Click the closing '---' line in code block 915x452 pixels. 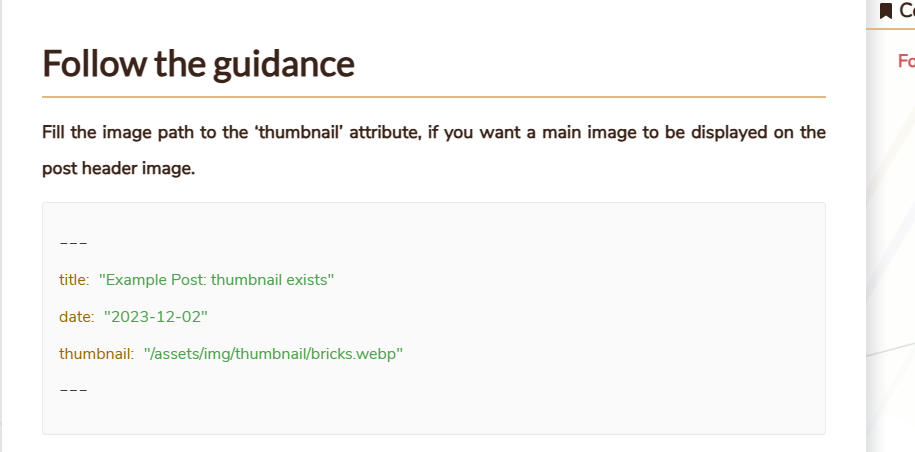(73, 389)
